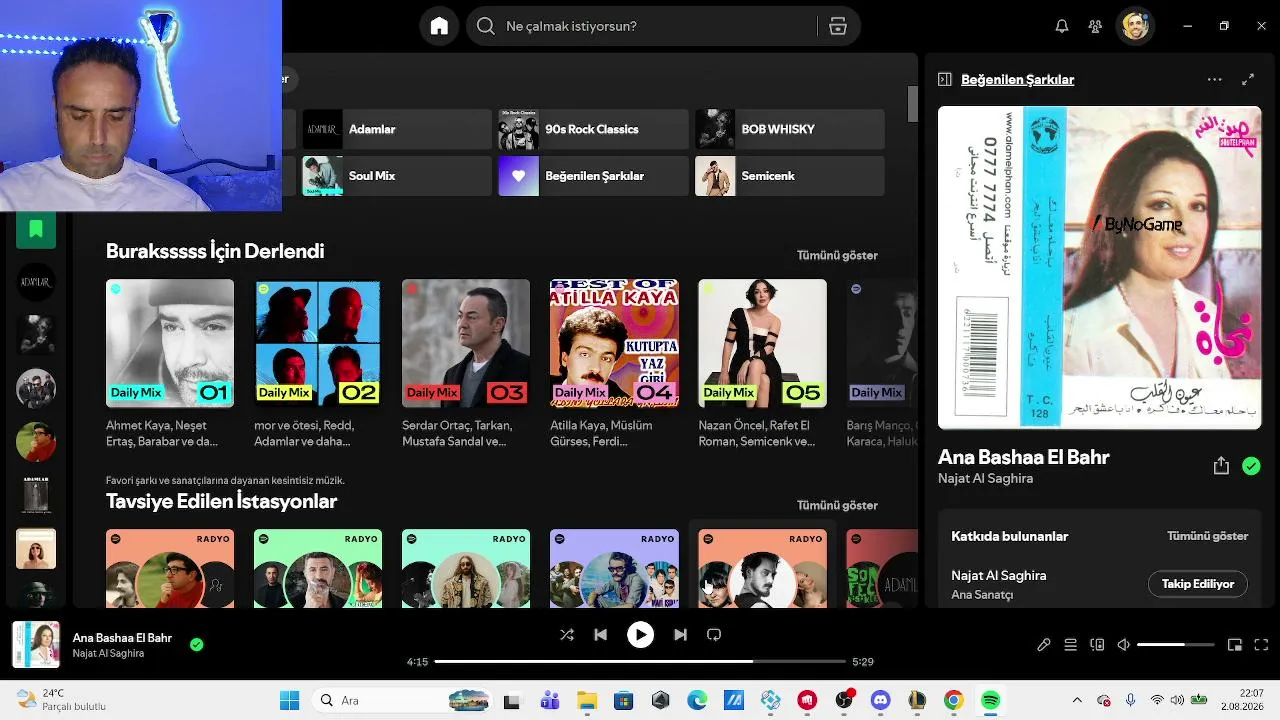Open the mini player
This screenshot has height=720, width=1280.
point(1235,645)
